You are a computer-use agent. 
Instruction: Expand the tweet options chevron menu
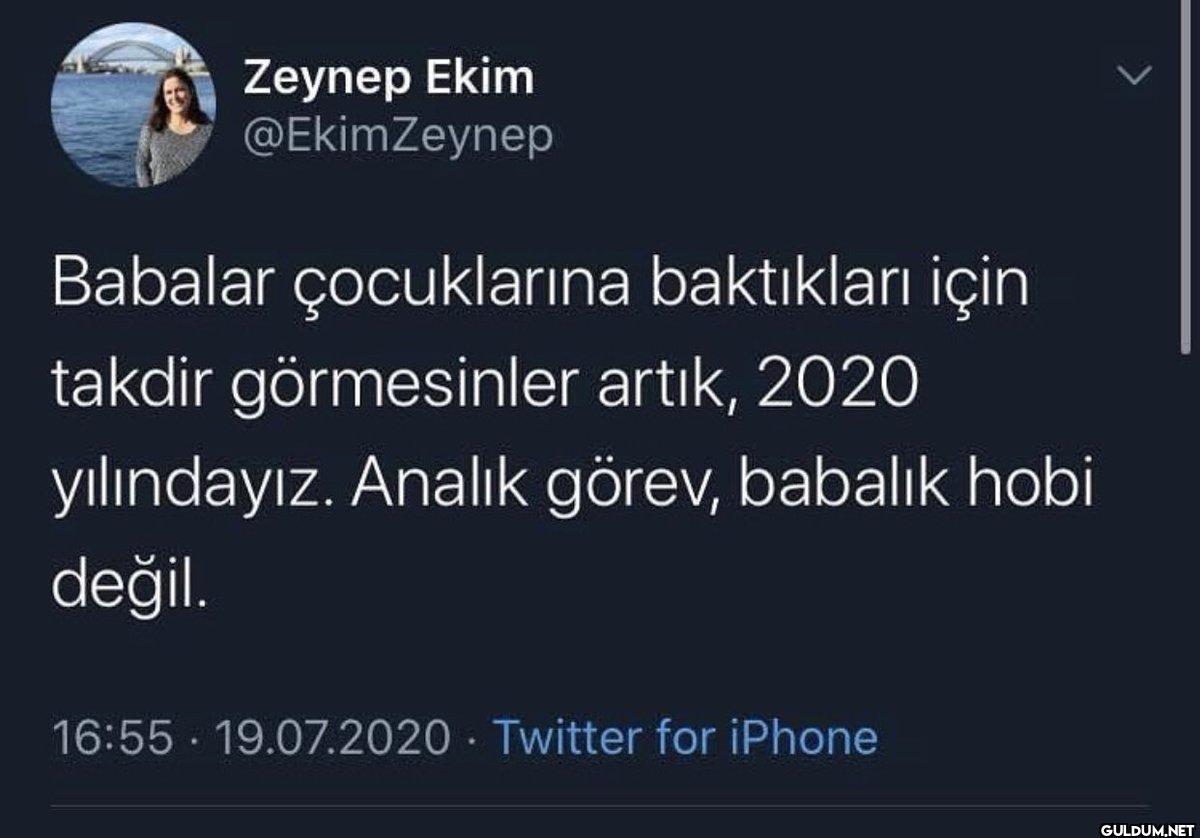tap(1134, 75)
